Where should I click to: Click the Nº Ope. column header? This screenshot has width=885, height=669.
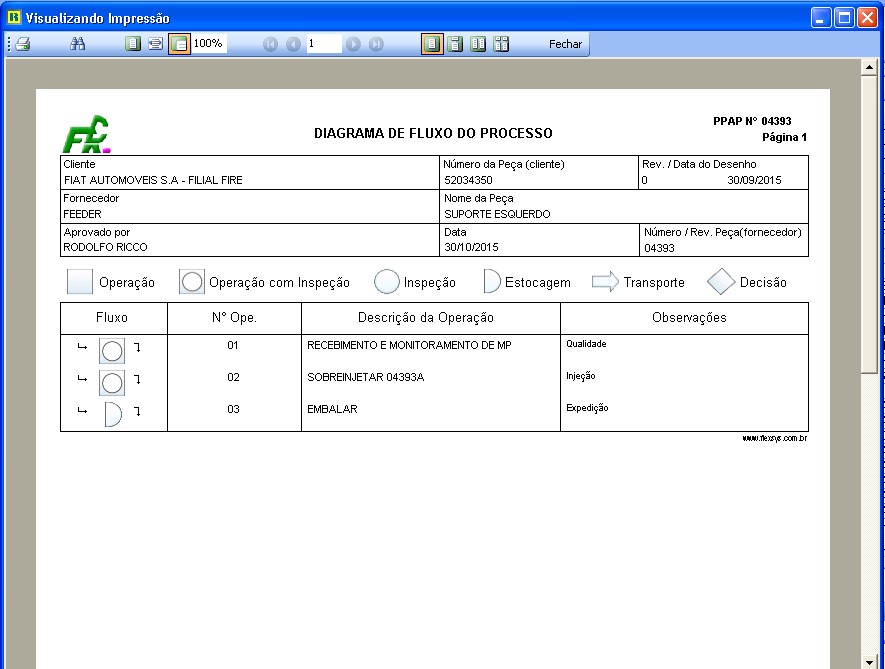[234, 317]
